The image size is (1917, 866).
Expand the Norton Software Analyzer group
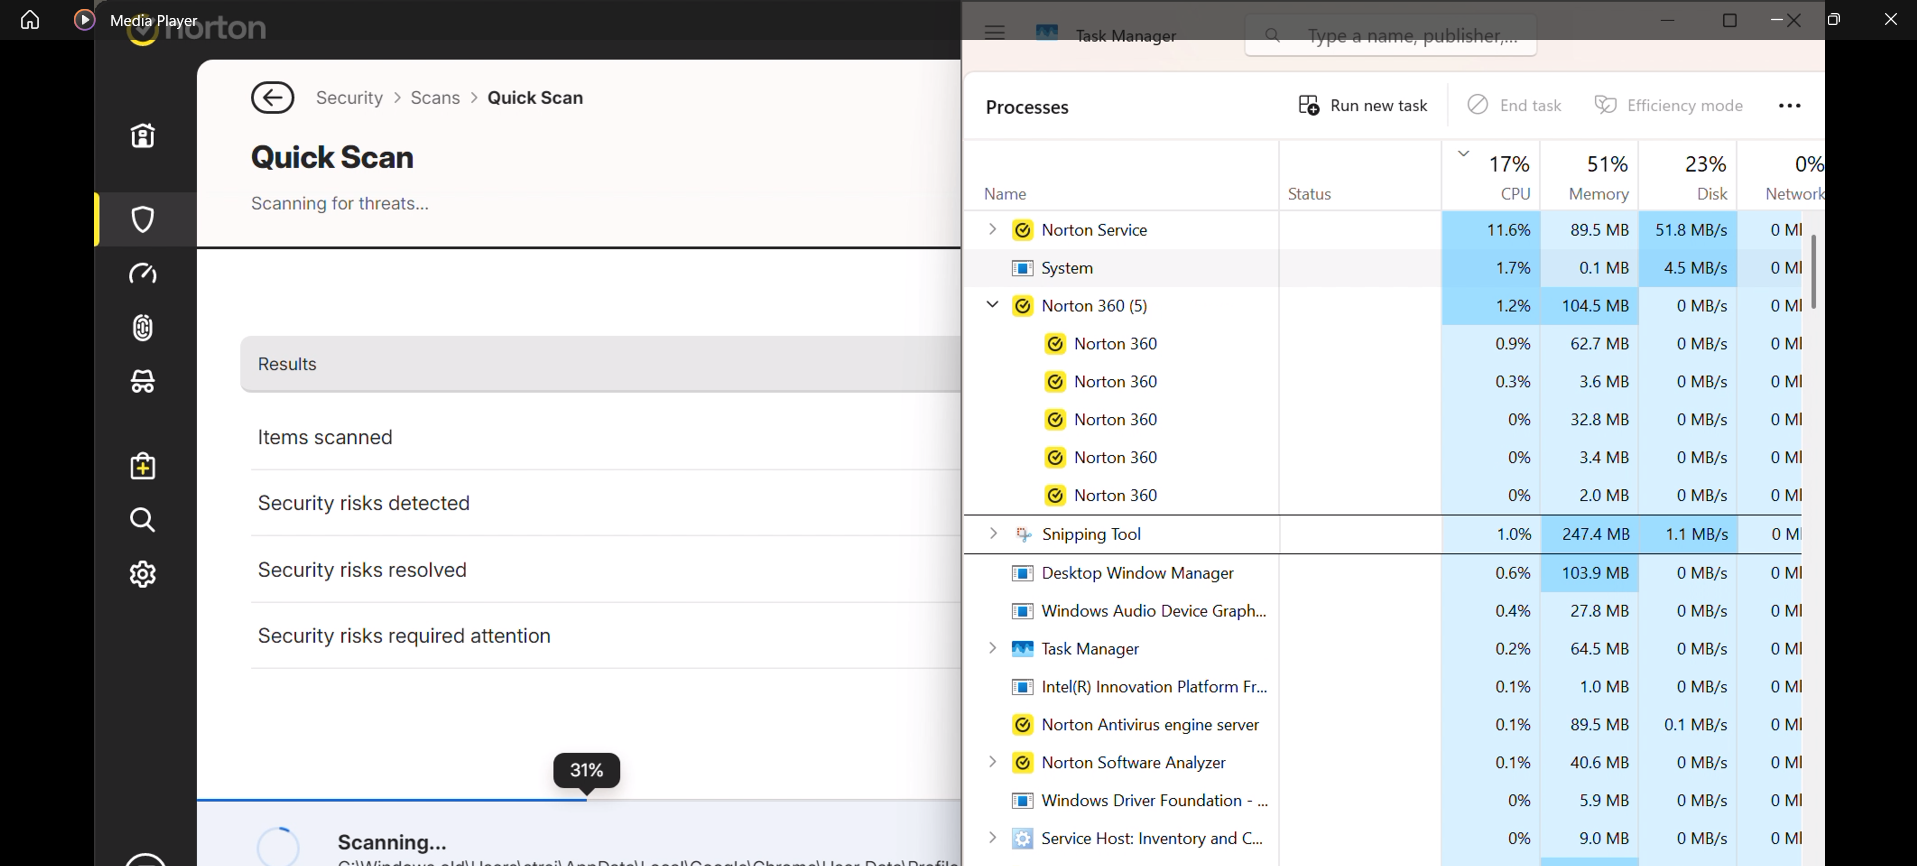(992, 762)
